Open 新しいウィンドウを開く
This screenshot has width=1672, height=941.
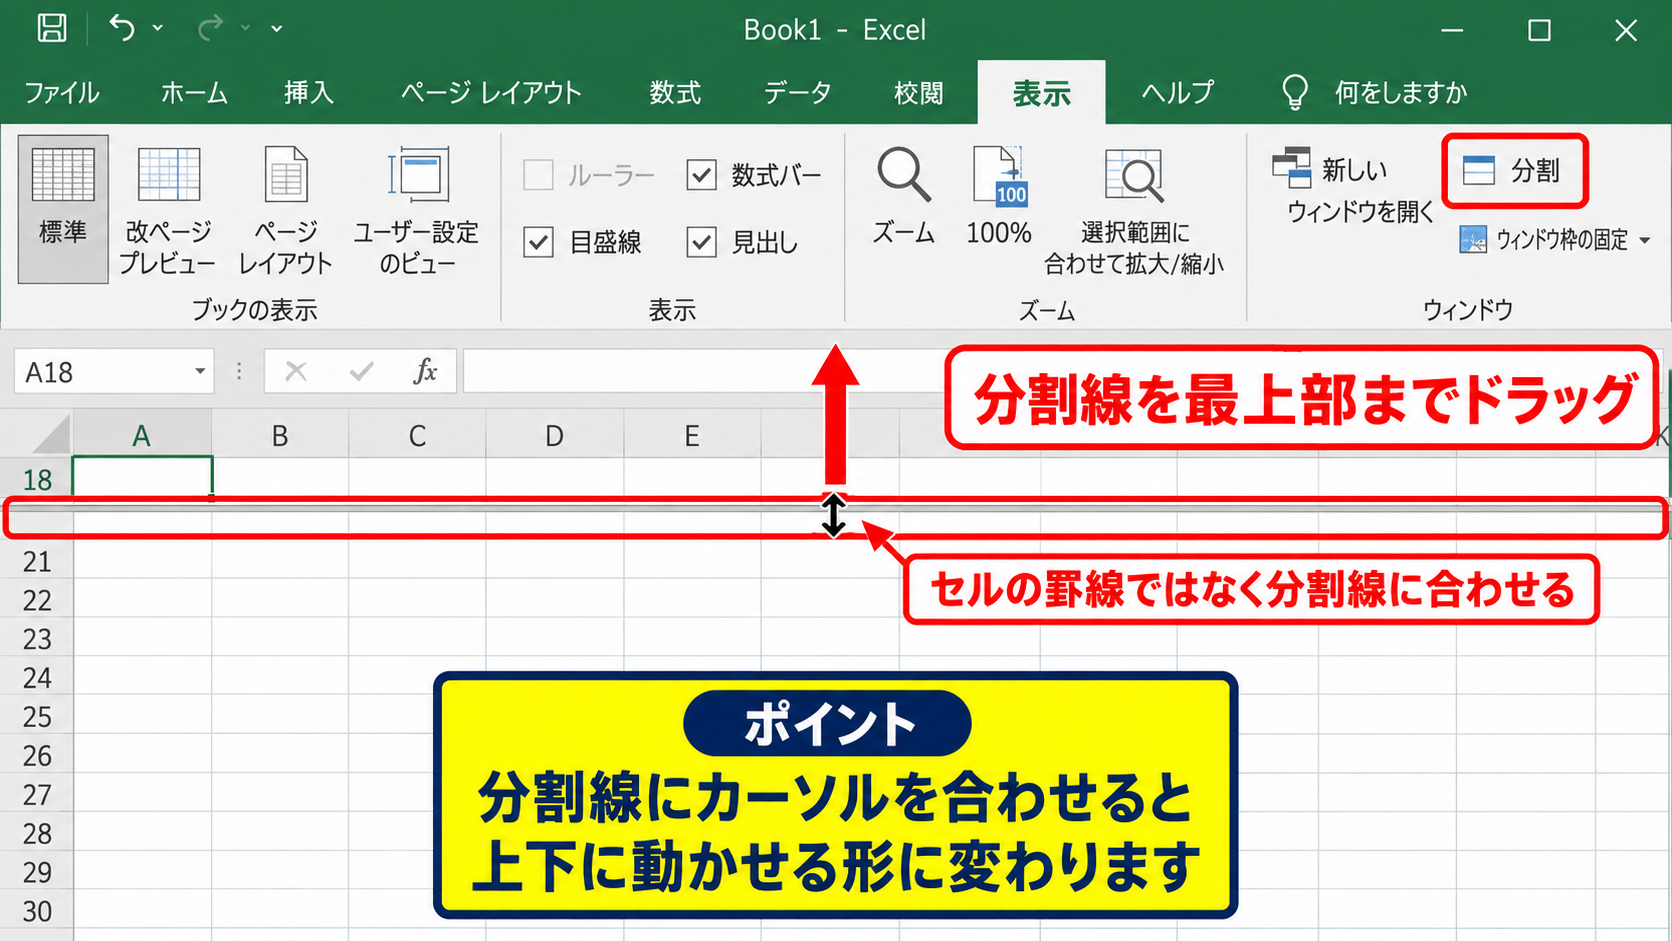coord(1355,187)
